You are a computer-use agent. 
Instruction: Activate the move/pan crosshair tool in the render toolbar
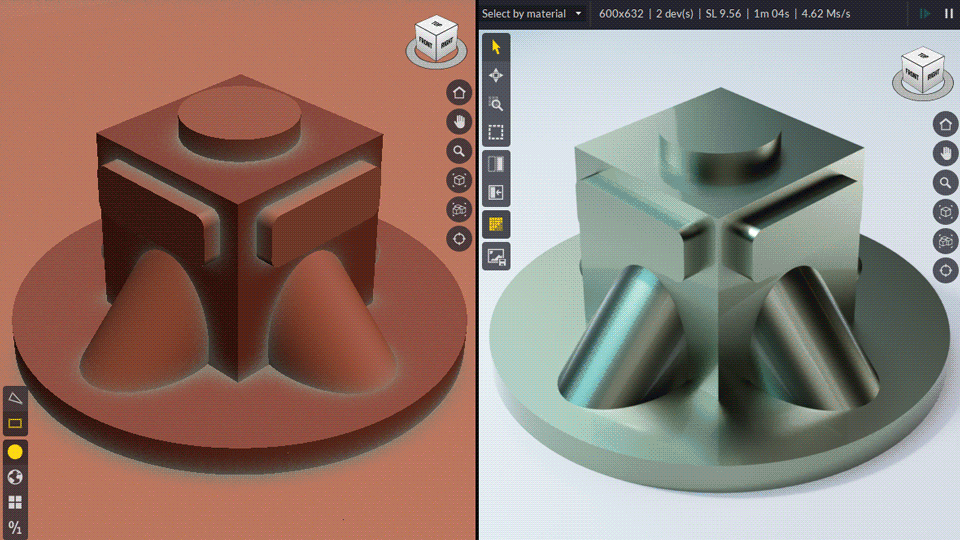496,75
